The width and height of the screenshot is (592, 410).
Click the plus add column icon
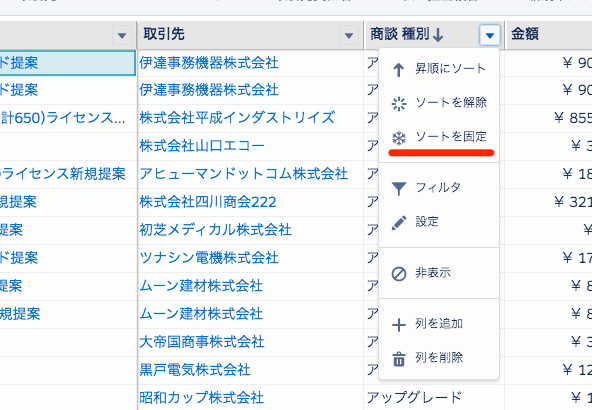(x=399, y=325)
